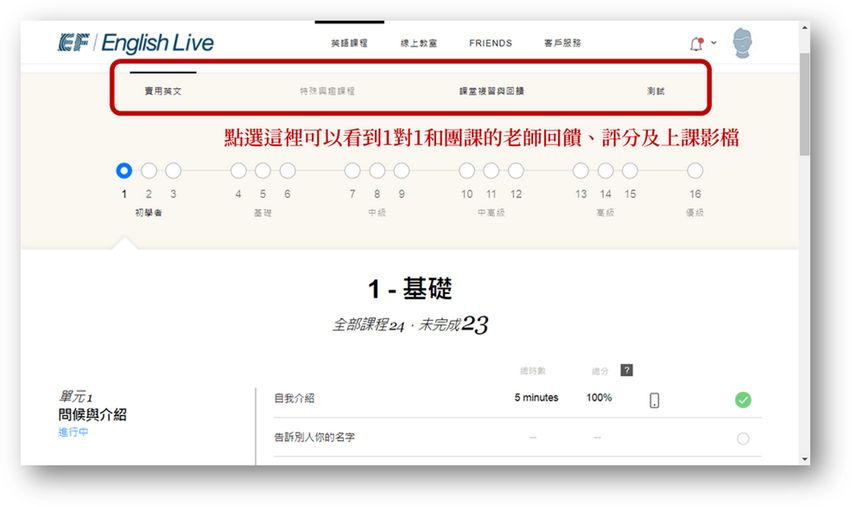This screenshot has width=852, height=507.
Task: Click the question mark help icon
Action: pyautogui.click(x=627, y=370)
